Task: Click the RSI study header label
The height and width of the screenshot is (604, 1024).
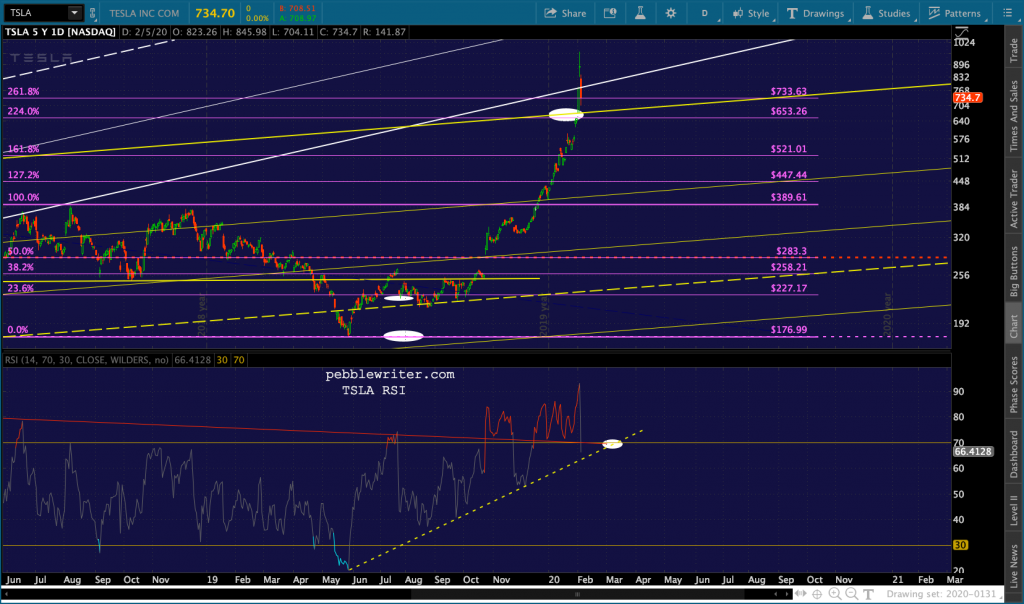Action: coord(87,360)
